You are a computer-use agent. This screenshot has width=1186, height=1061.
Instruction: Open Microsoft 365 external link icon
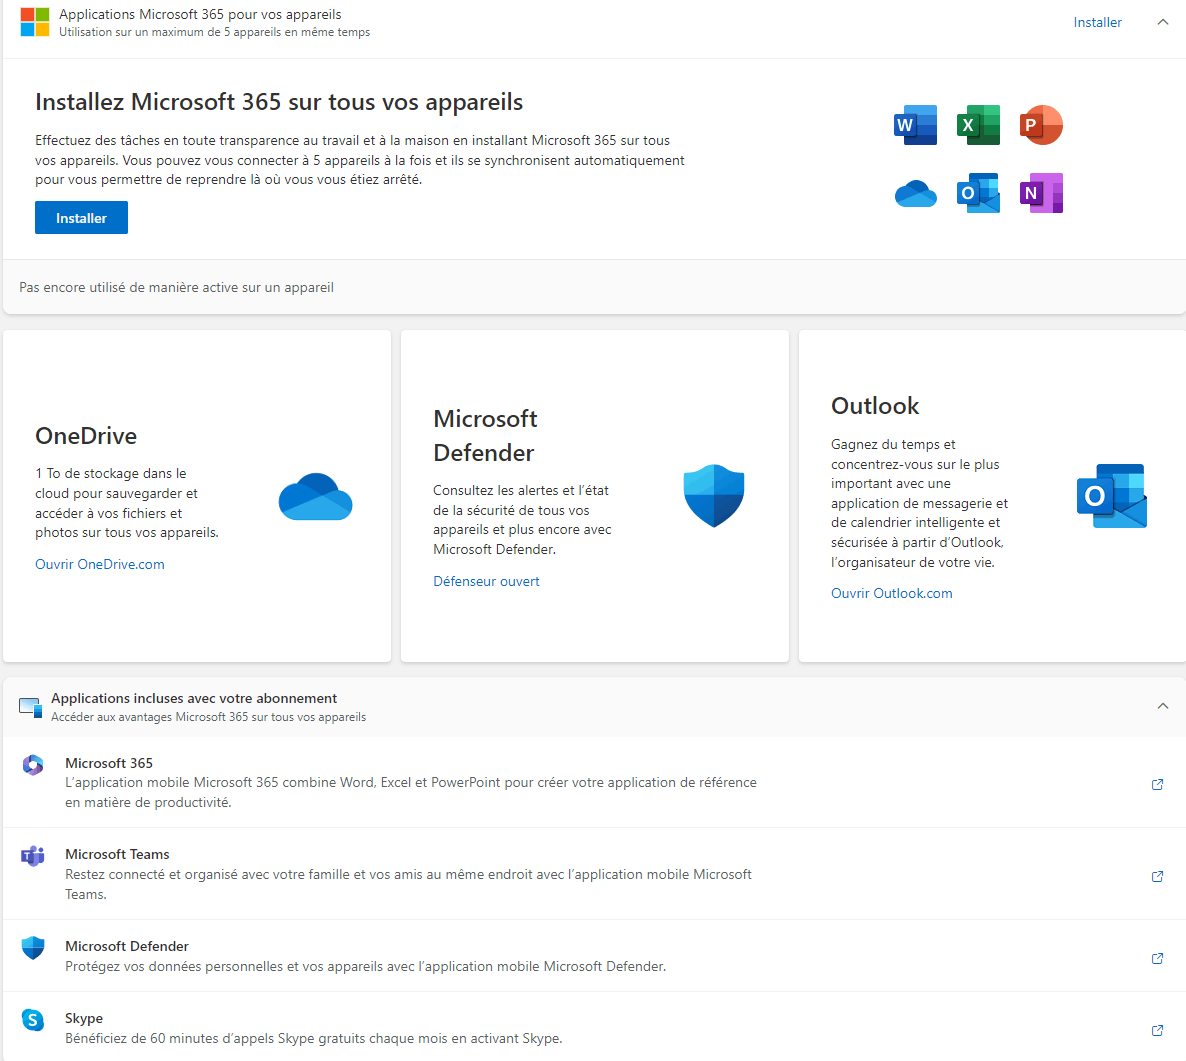coord(1157,784)
